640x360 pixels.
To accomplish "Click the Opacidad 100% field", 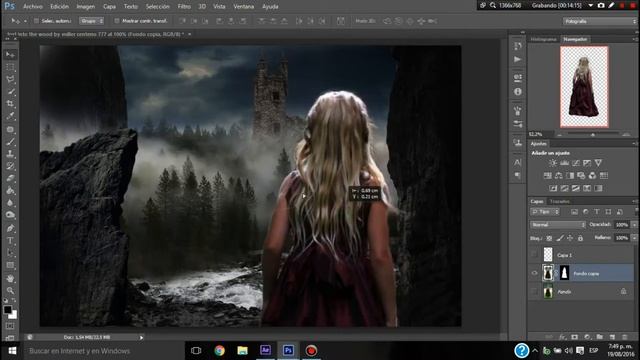I will (622, 225).
